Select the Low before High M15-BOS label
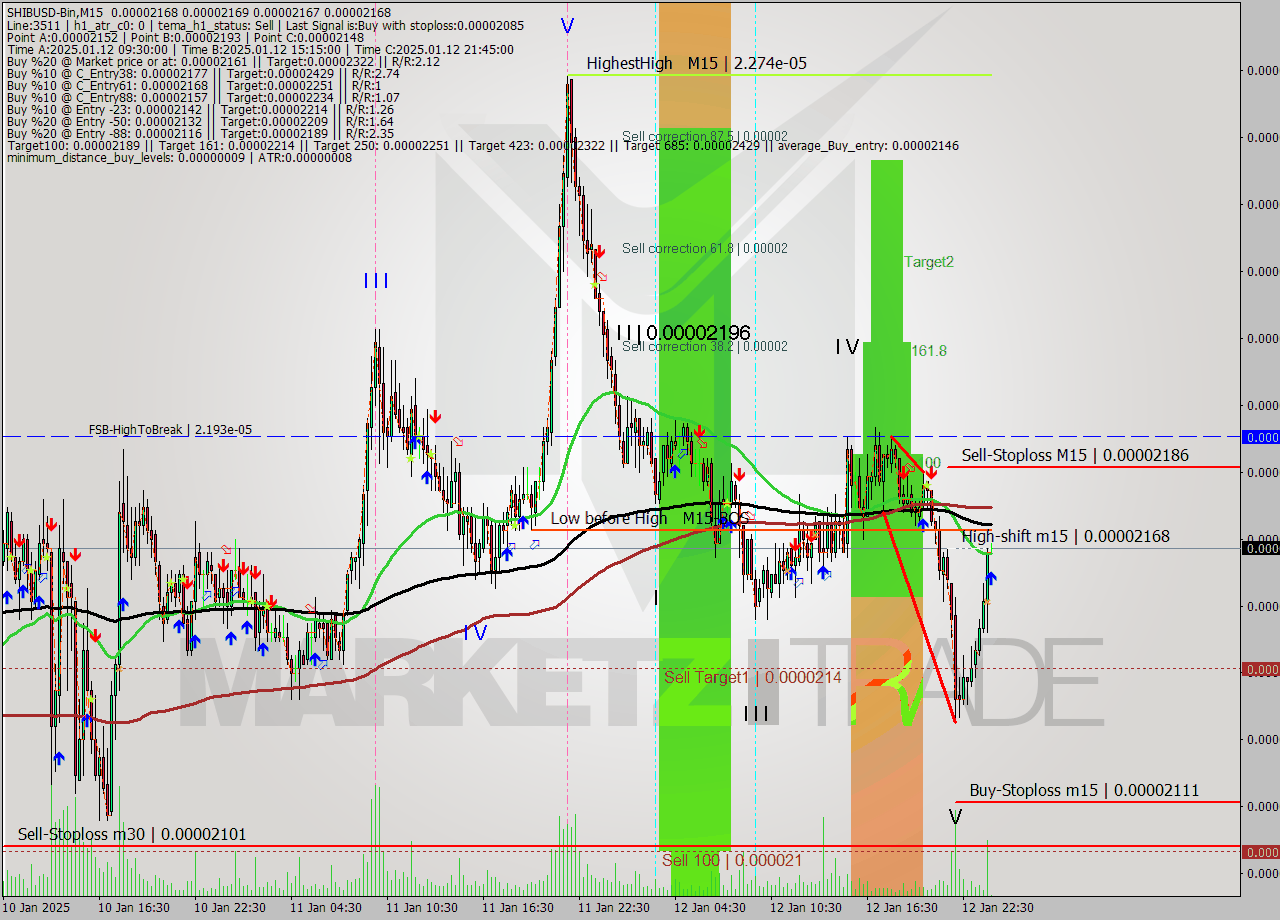The image size is (1280, 920). click(649, 518)
